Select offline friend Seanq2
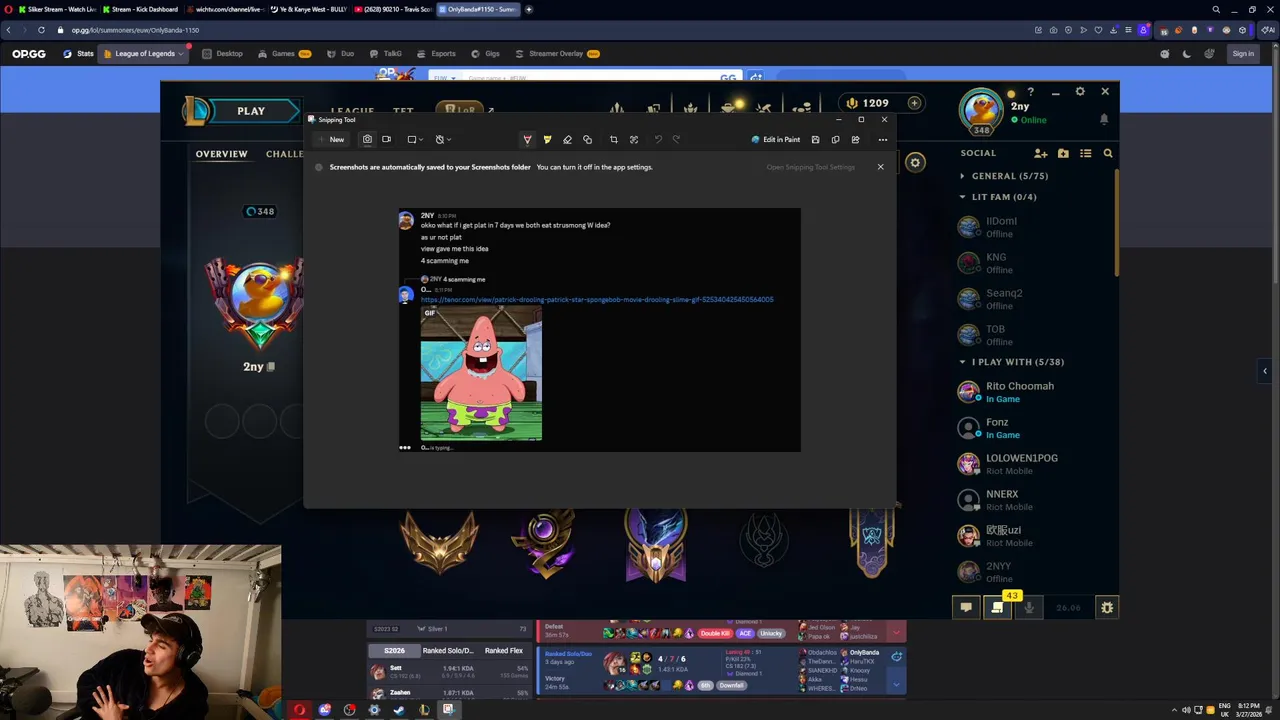Screen dimensions: 1280x720 [1035, 299]
